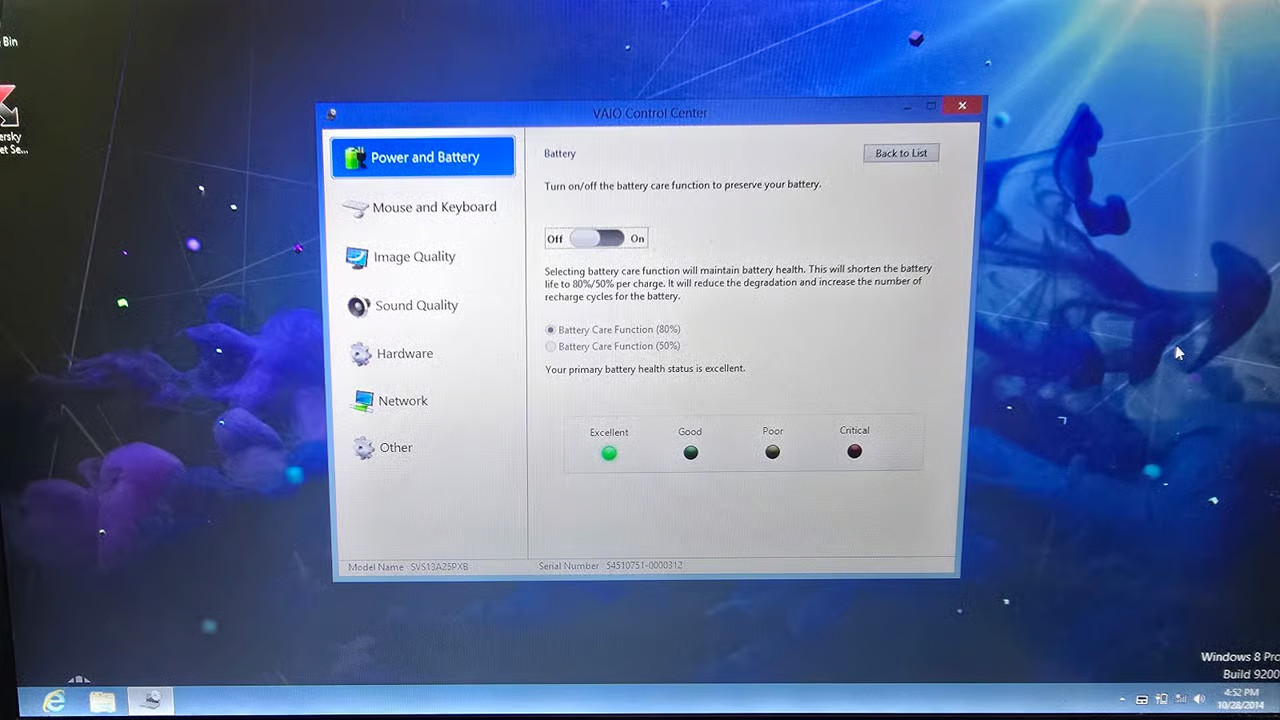
Task: Toggle the battery care Off/On switch
Action: [597, 238]
